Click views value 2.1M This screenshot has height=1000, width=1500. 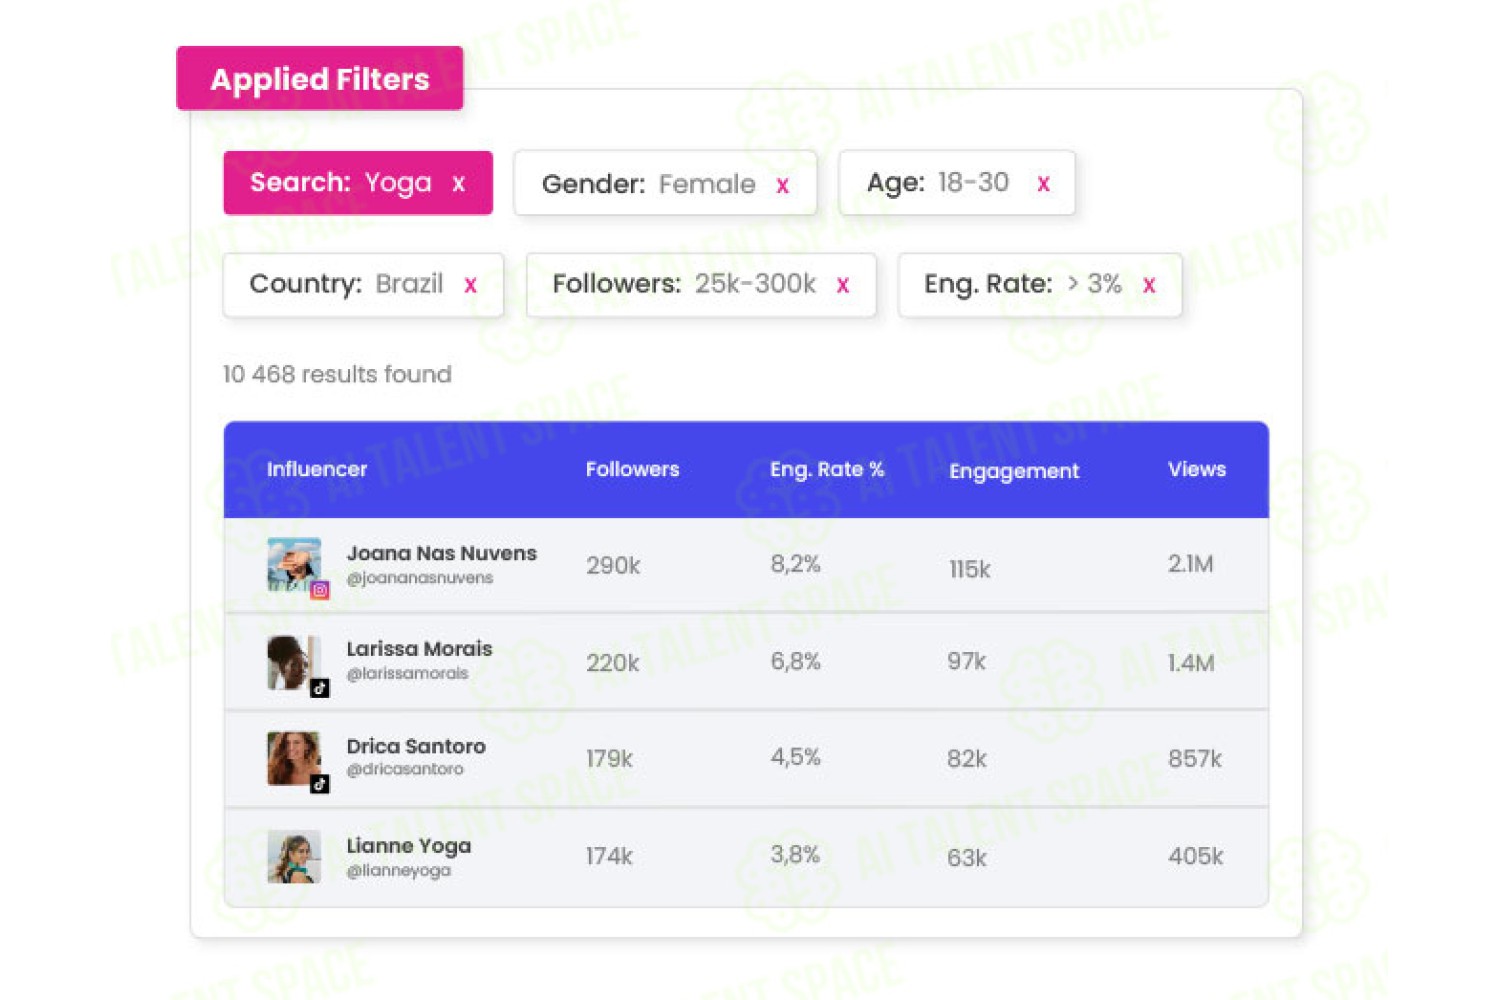[x=1190, y=564]
